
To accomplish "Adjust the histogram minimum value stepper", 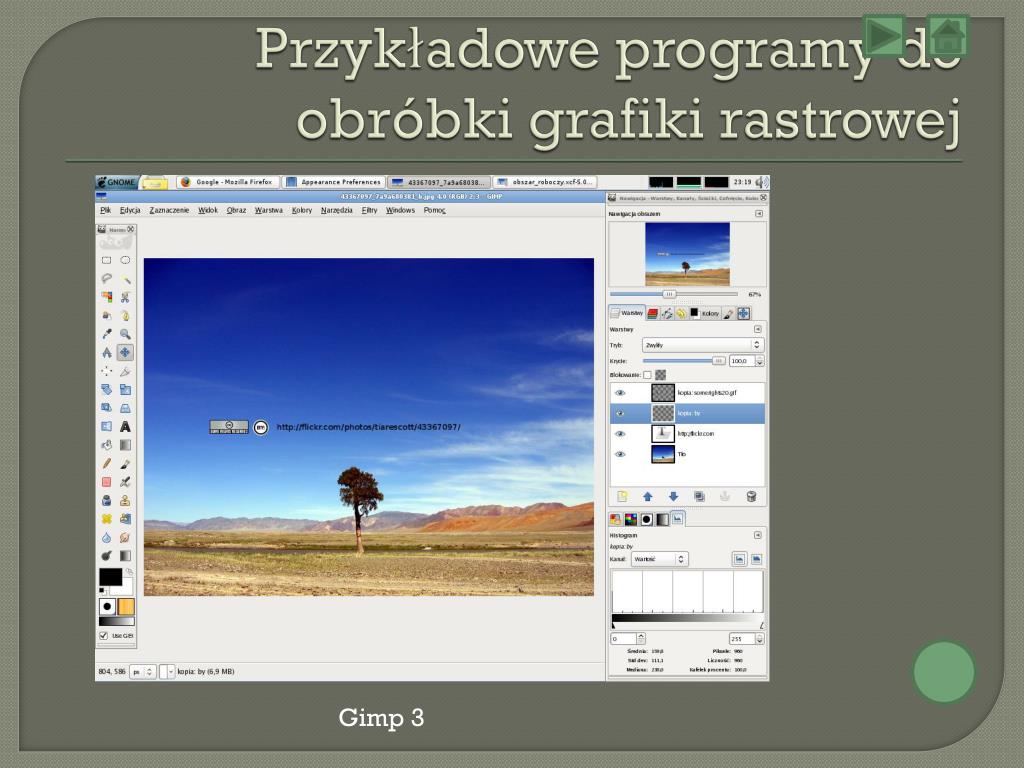I will point(641,638).
